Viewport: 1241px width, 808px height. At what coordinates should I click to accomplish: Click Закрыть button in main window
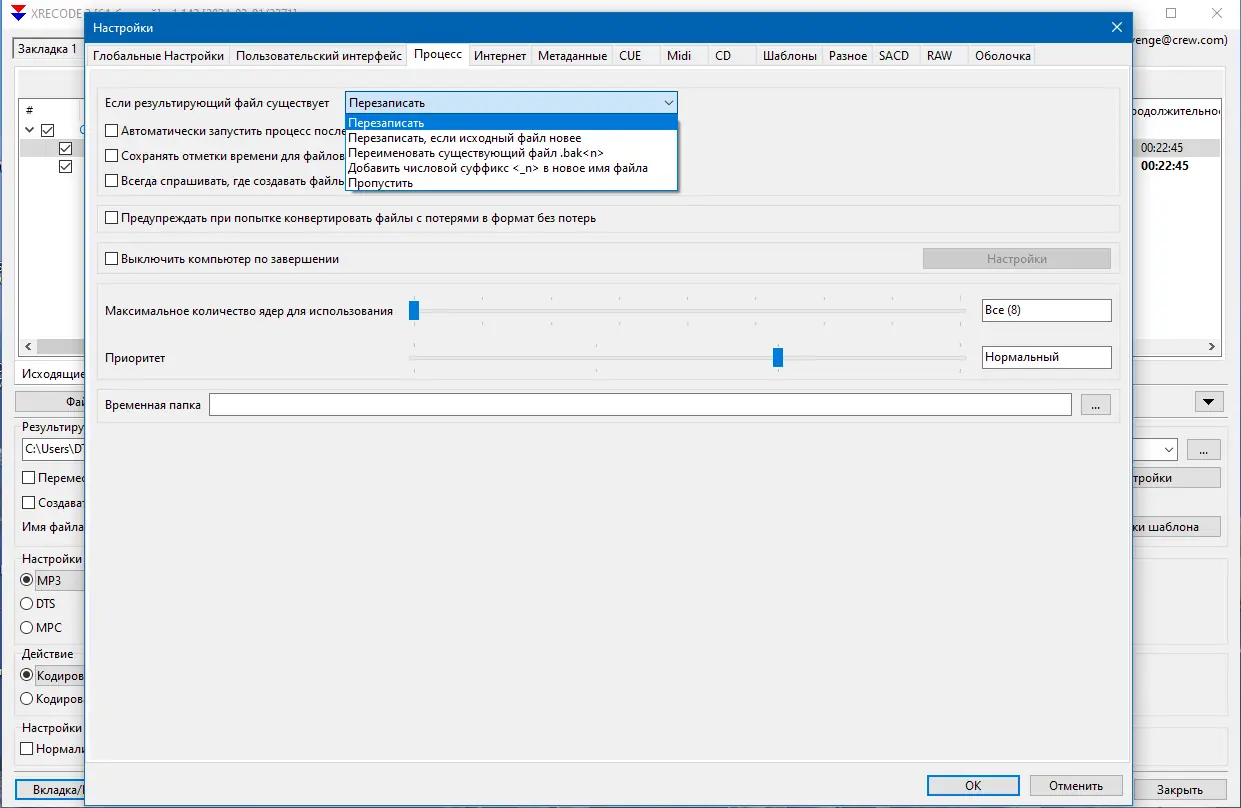pyautogui.click(x=1179, y=789)
